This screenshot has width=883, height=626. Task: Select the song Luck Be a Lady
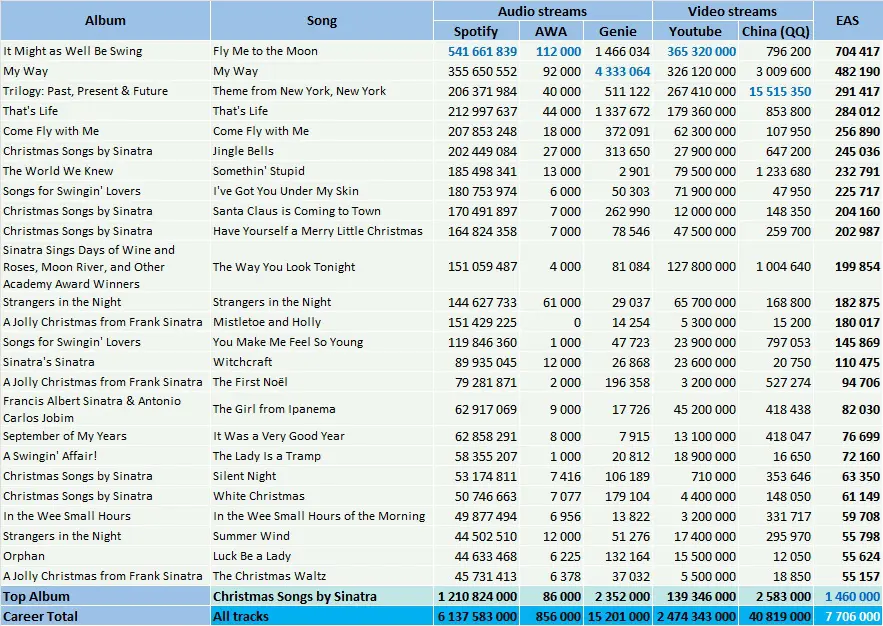(252, 556)
